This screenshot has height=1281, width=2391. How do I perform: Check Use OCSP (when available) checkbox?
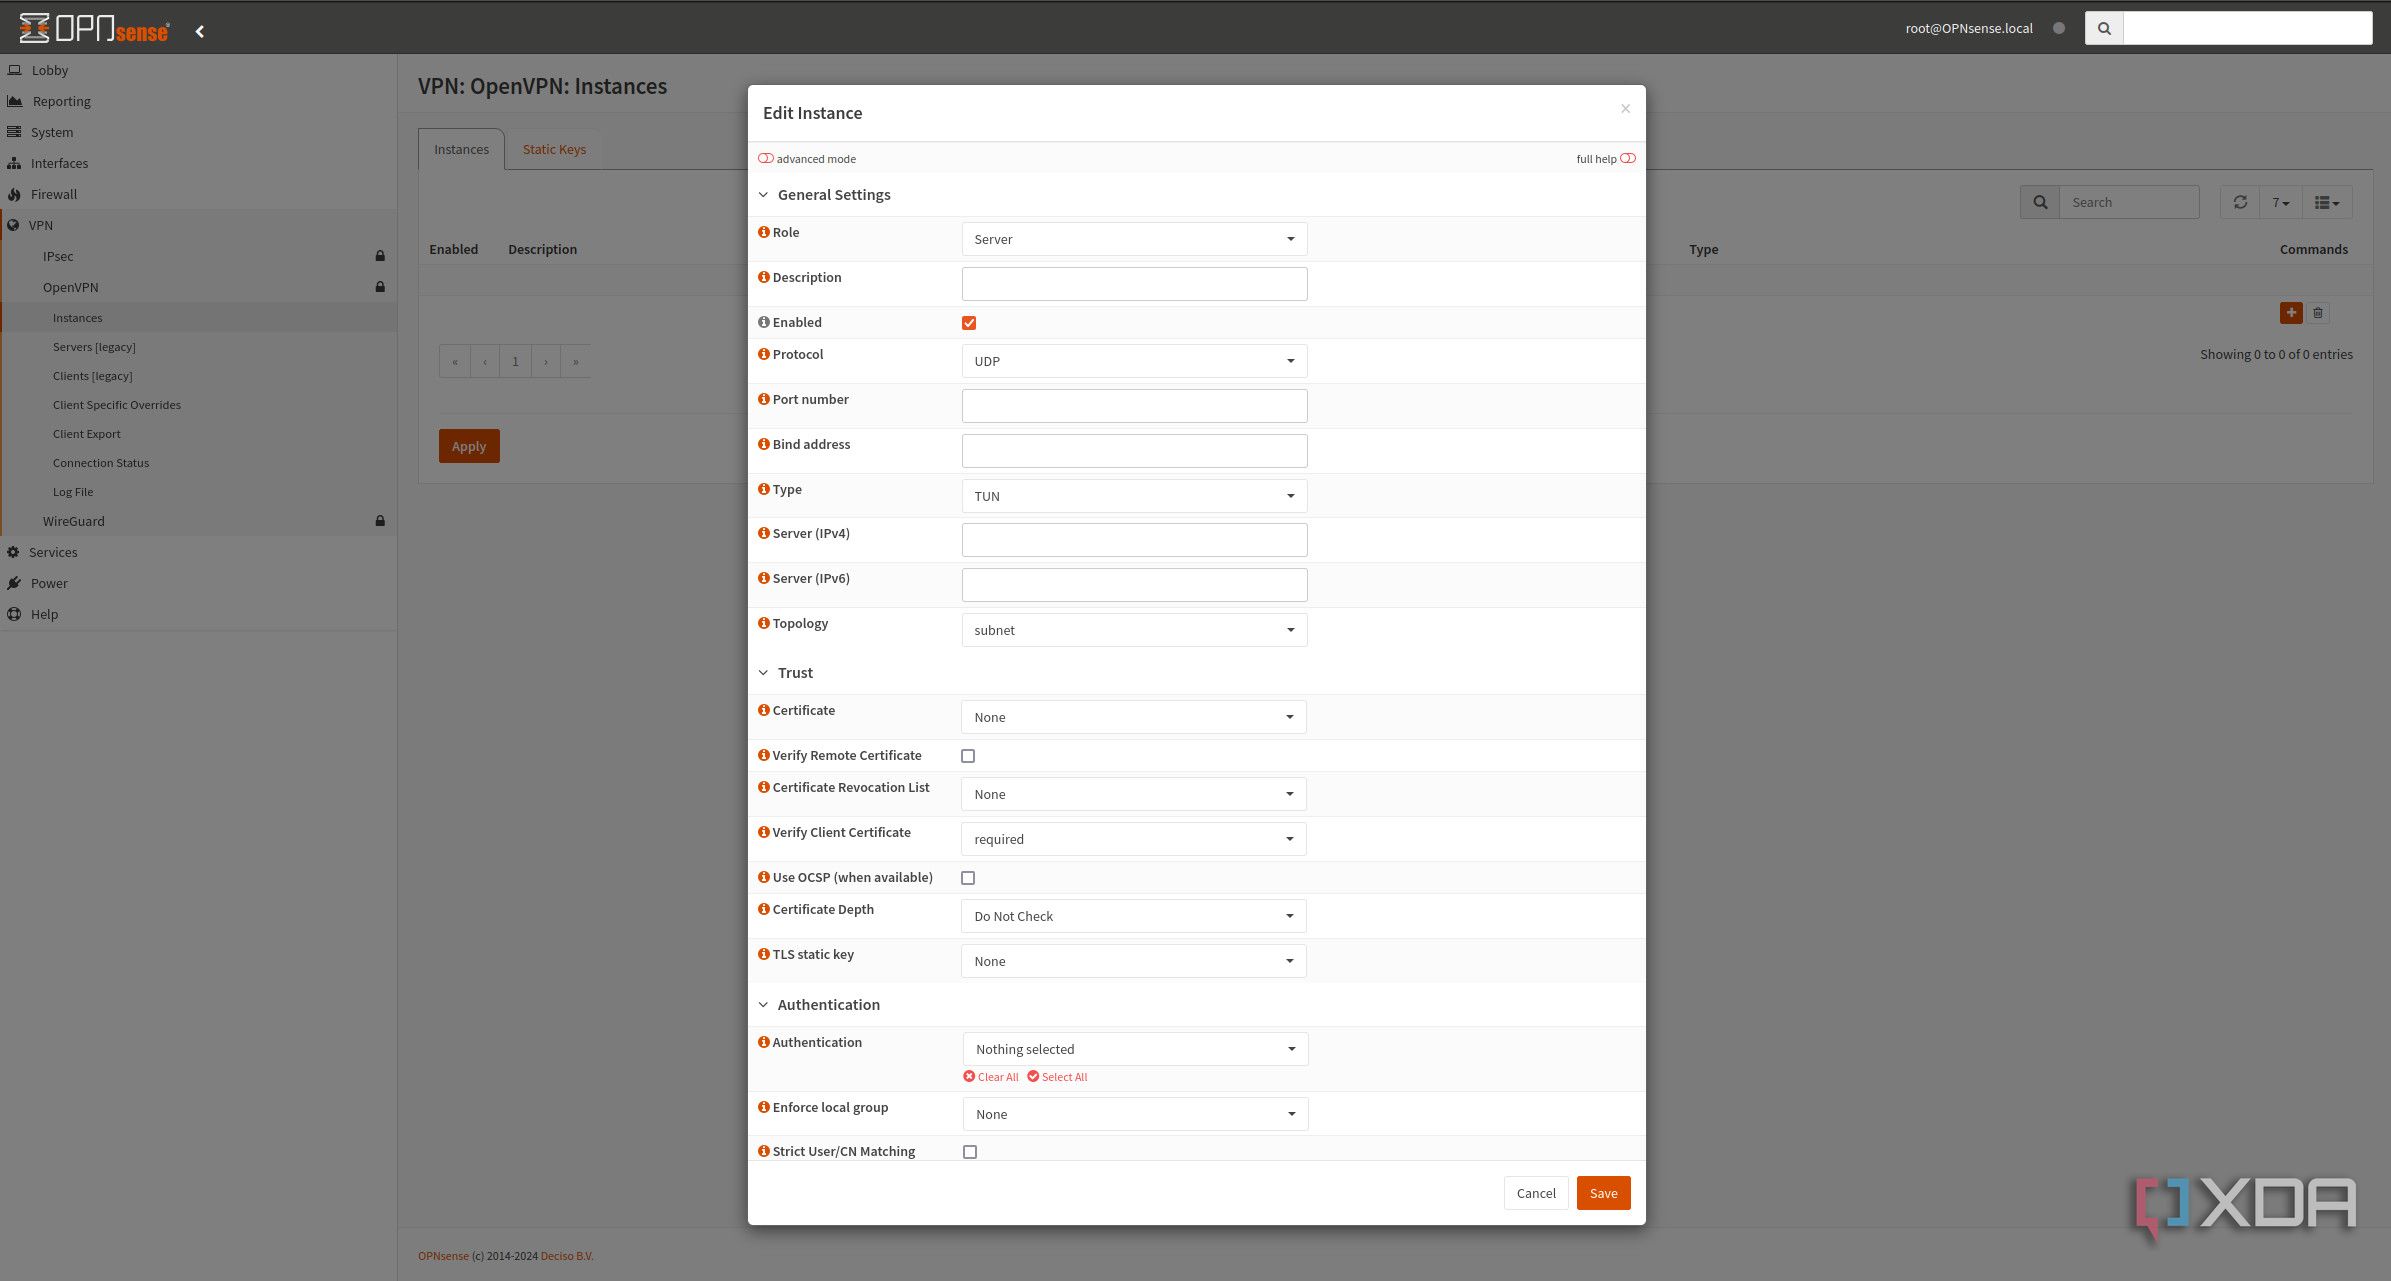[968, 878]
